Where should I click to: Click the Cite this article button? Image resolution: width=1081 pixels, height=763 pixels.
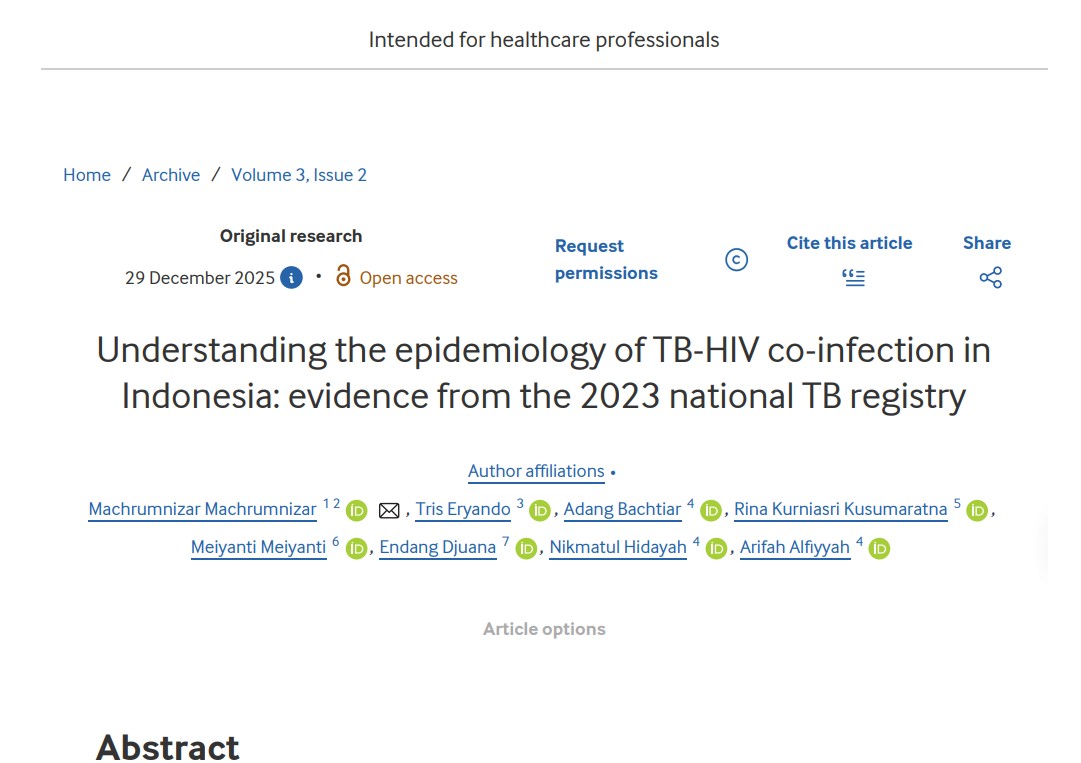[x=849, y=243]
